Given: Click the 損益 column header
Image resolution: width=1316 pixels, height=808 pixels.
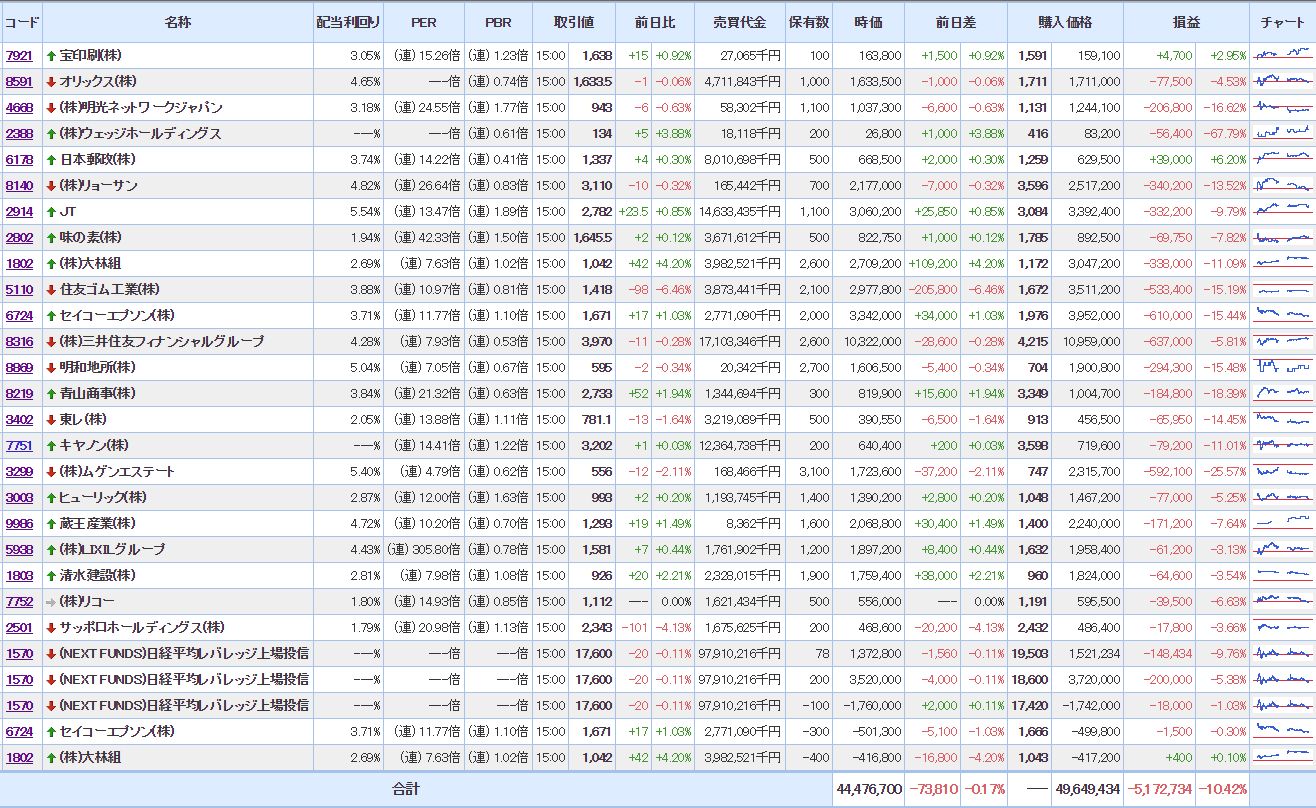Looking at the screenshot, I should click(1186, 22).
